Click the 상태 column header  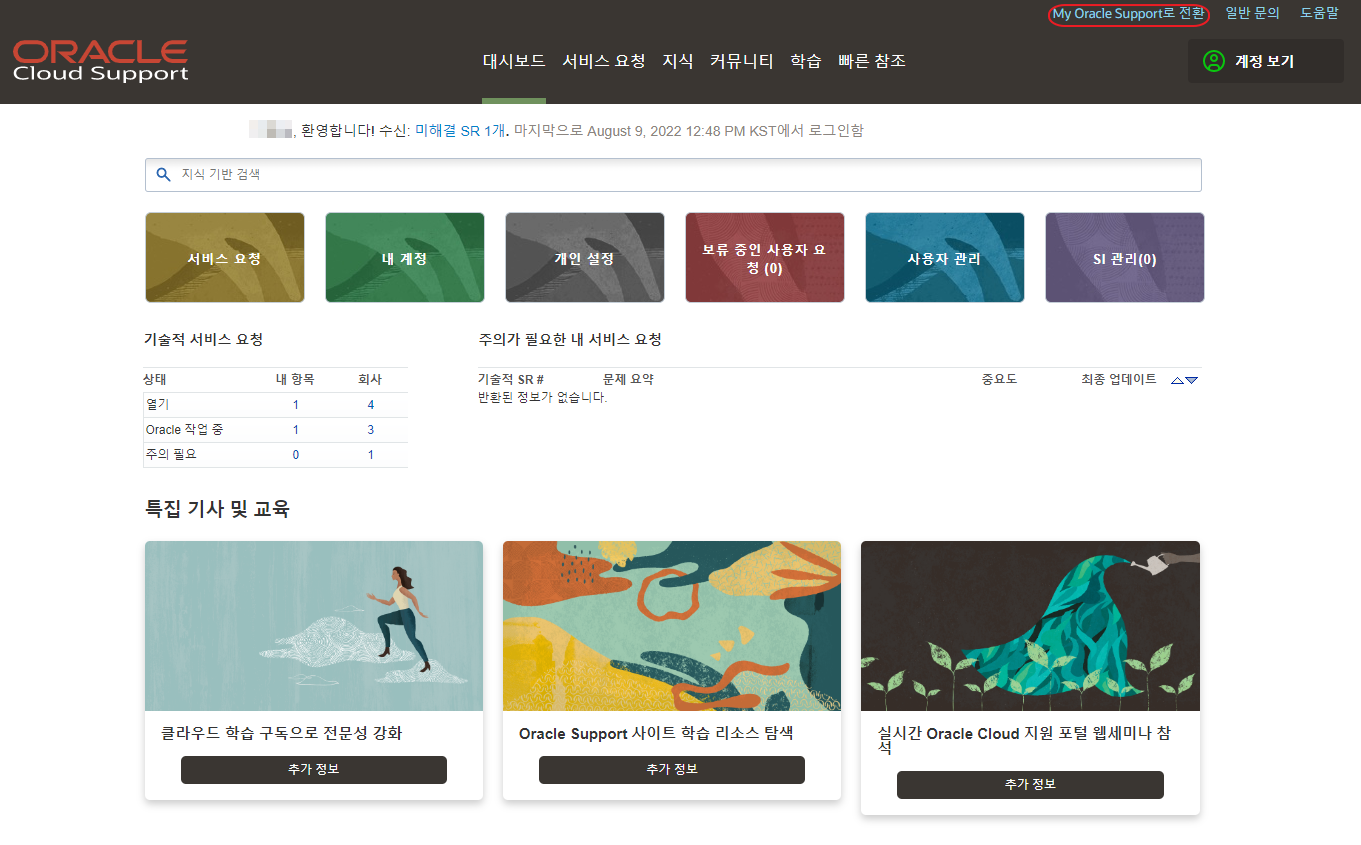click(155, 380)
